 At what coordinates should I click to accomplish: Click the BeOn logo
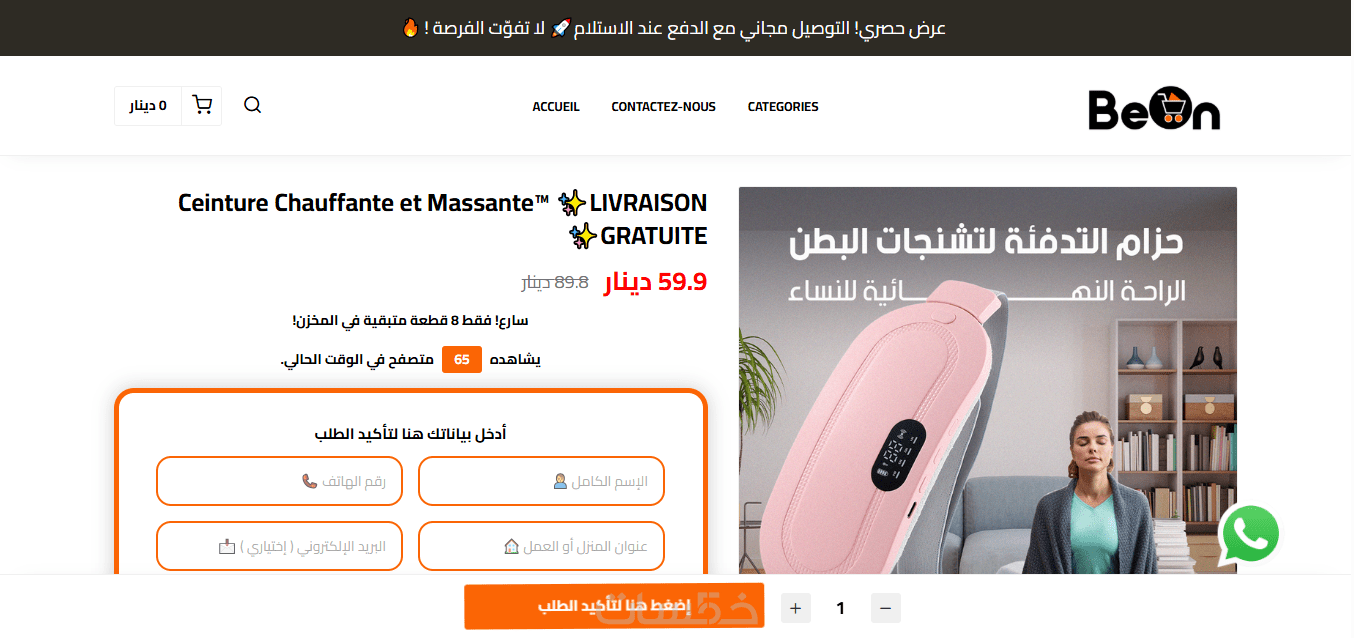(1154, 108)
